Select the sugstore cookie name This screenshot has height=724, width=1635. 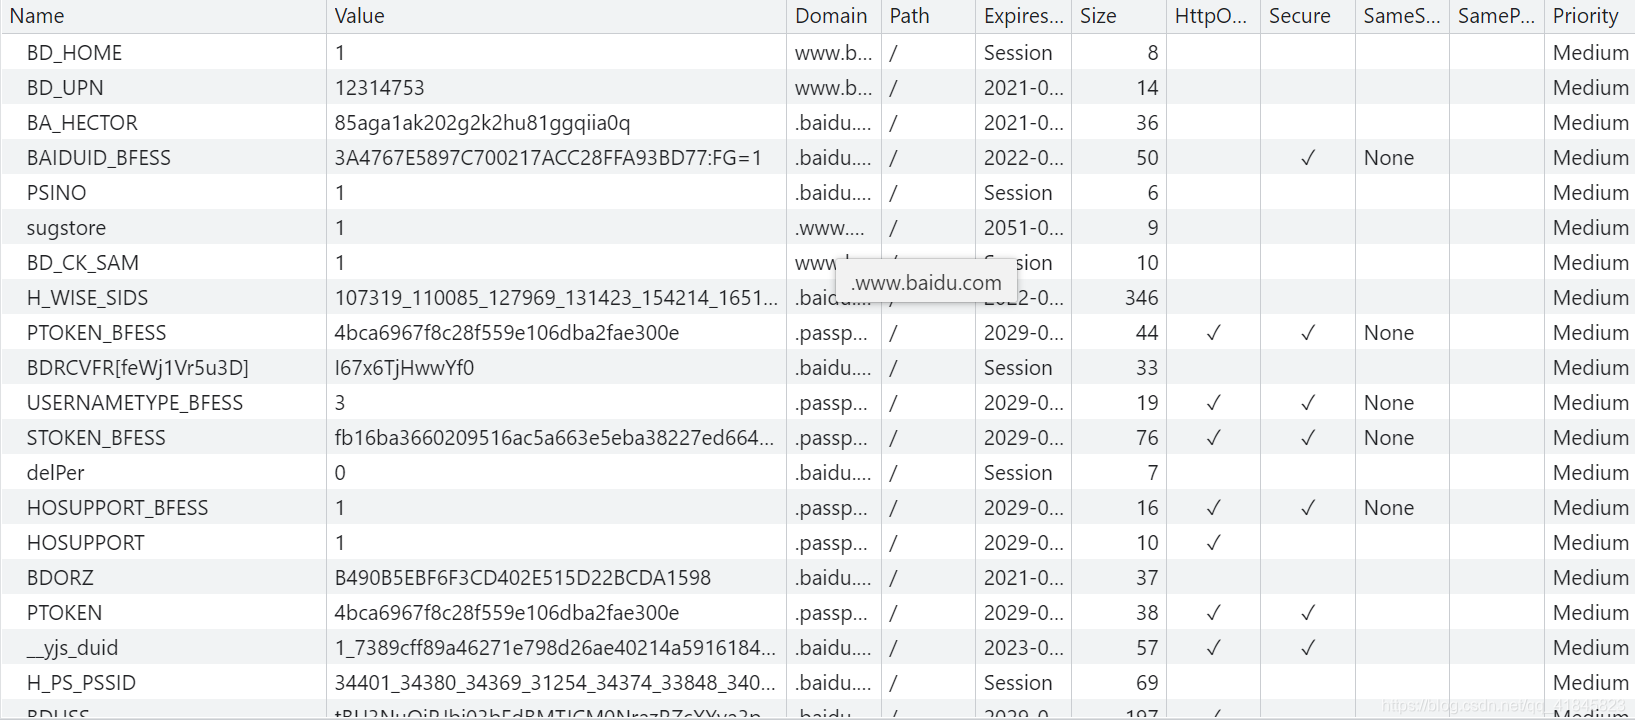pos(66,228)
